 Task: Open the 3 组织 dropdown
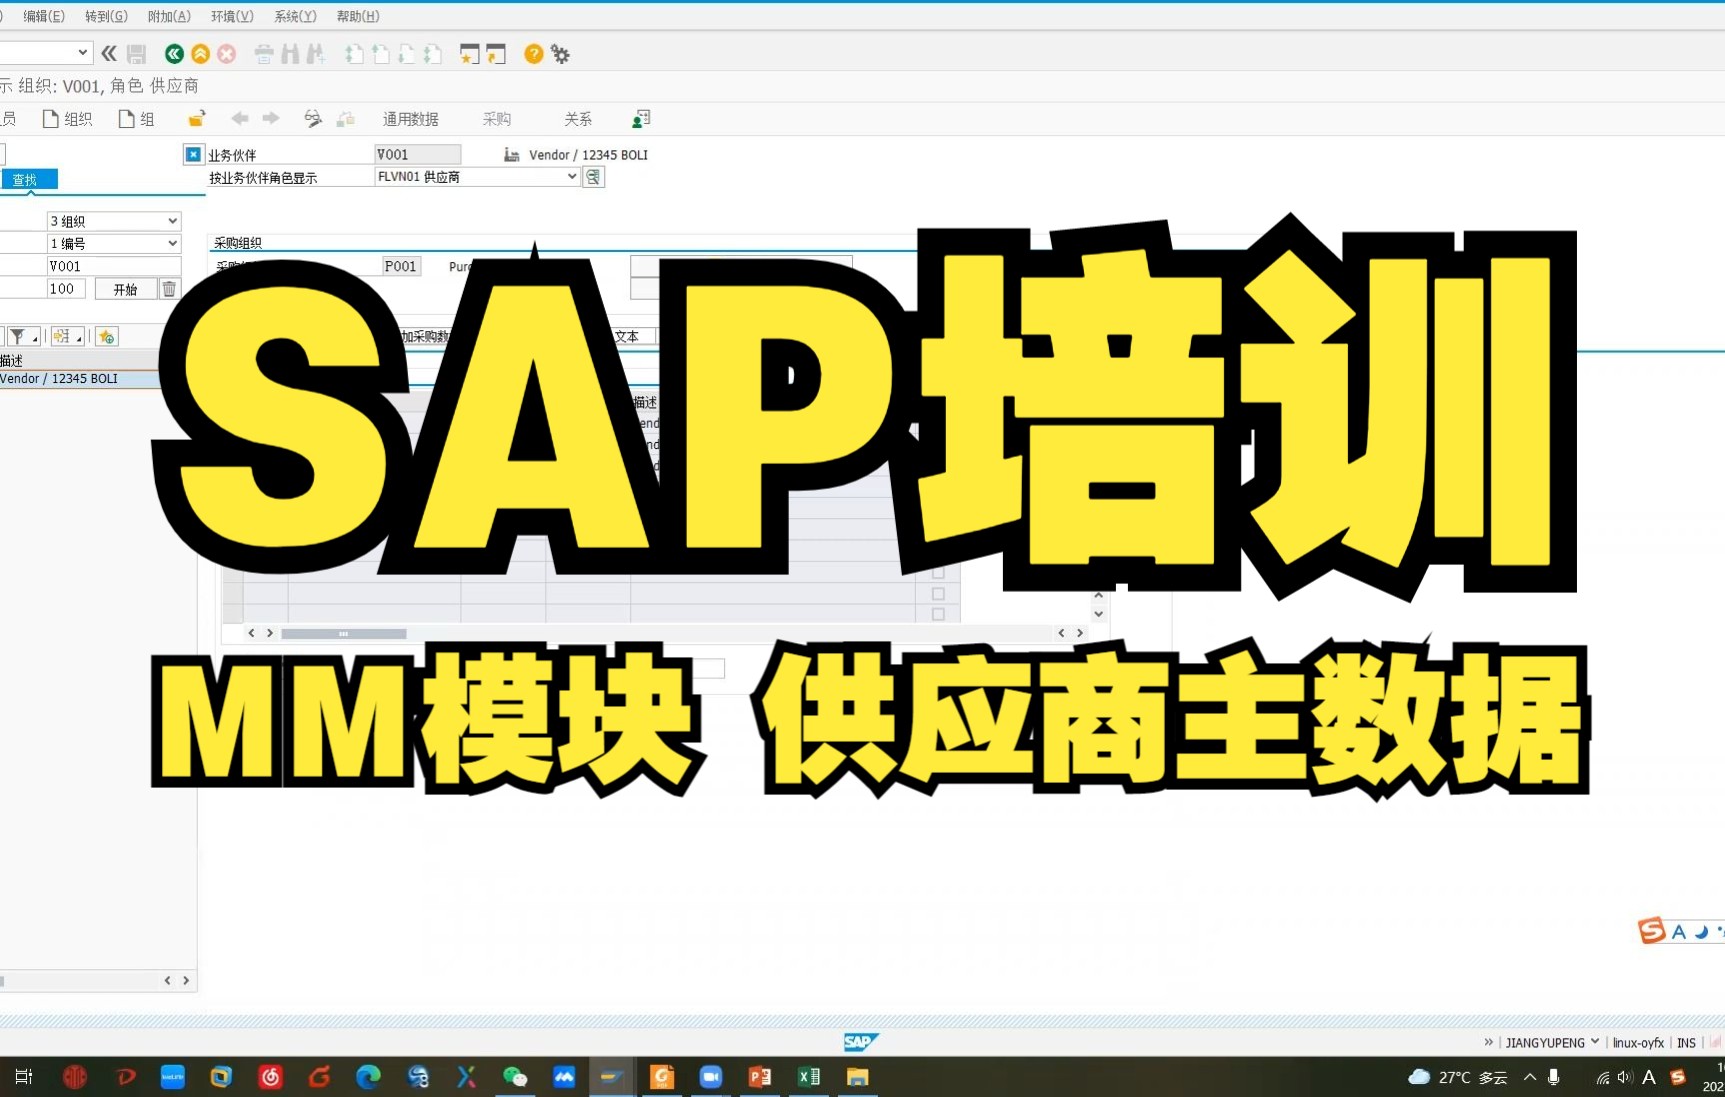172,221
